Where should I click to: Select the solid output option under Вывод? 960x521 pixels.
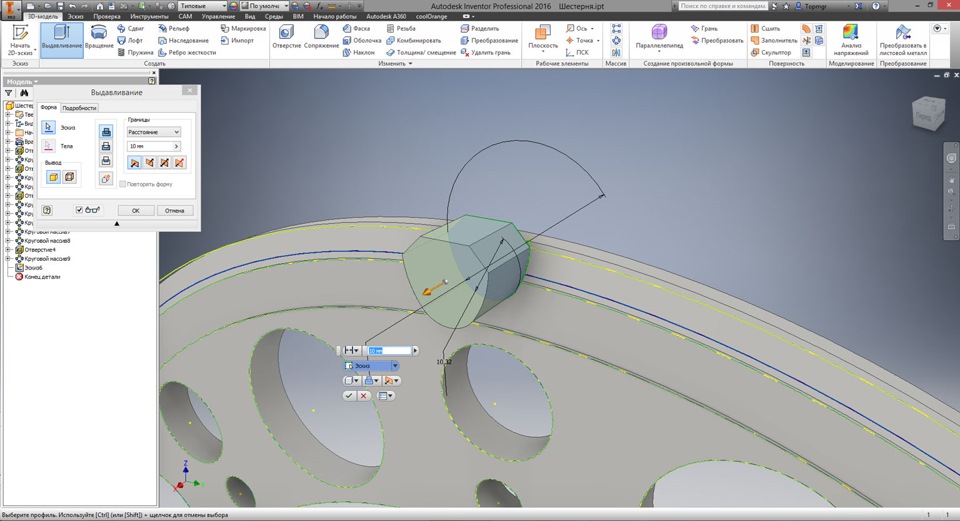coord(54,177)
